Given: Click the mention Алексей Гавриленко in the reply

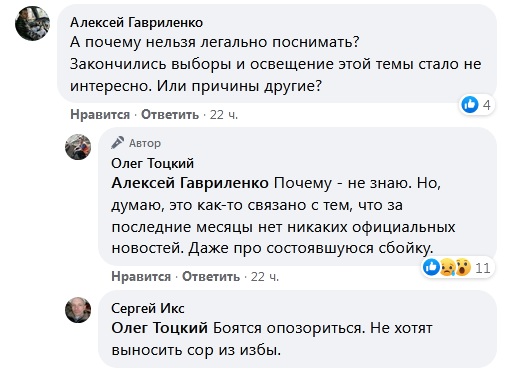Looking at the screenshot, I should pyautogui.click(x=190, y=183).
